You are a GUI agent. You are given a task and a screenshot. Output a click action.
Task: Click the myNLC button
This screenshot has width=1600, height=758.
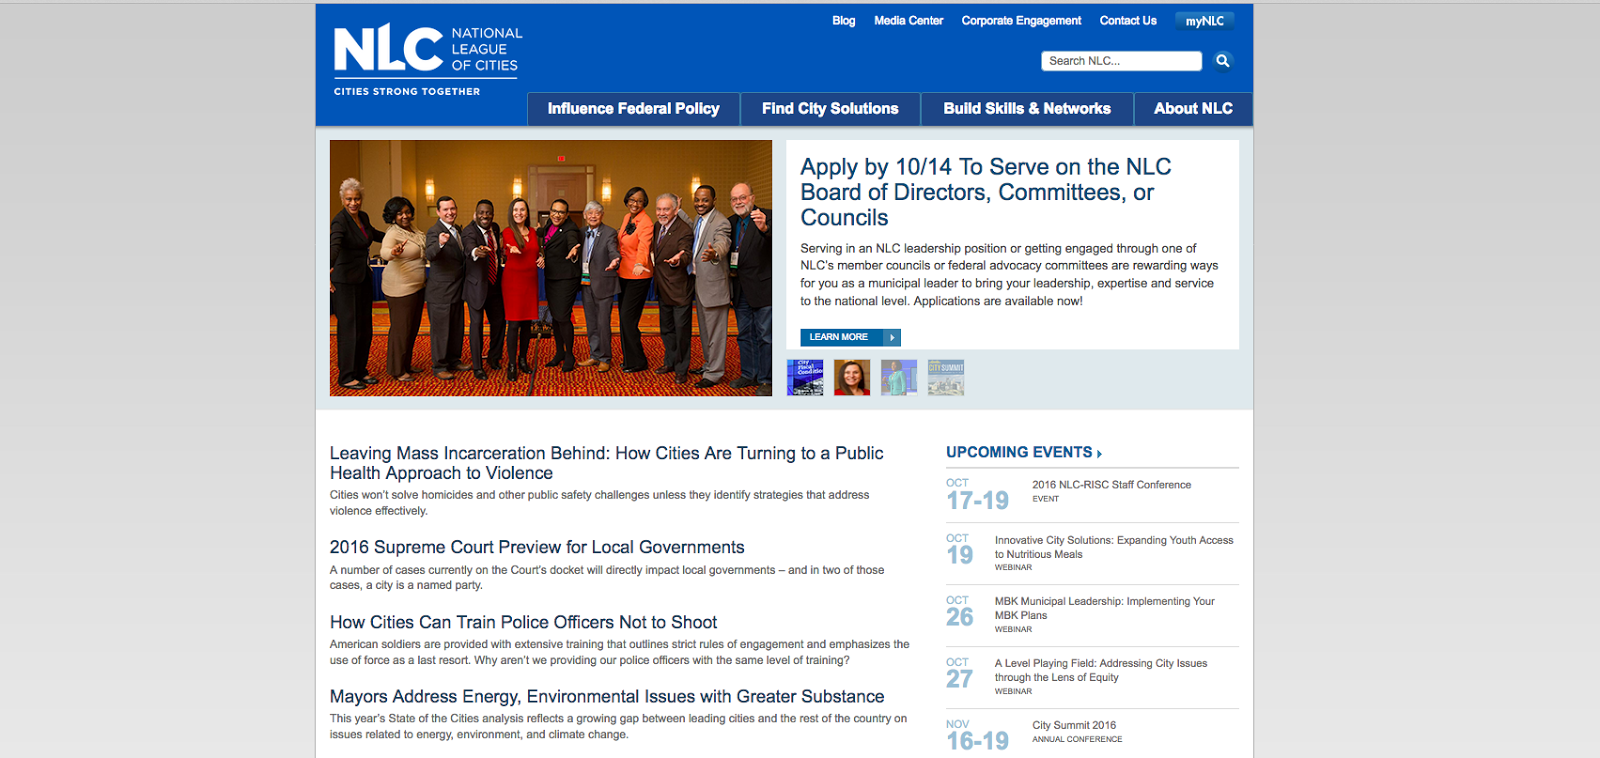tap(1204, 21)
